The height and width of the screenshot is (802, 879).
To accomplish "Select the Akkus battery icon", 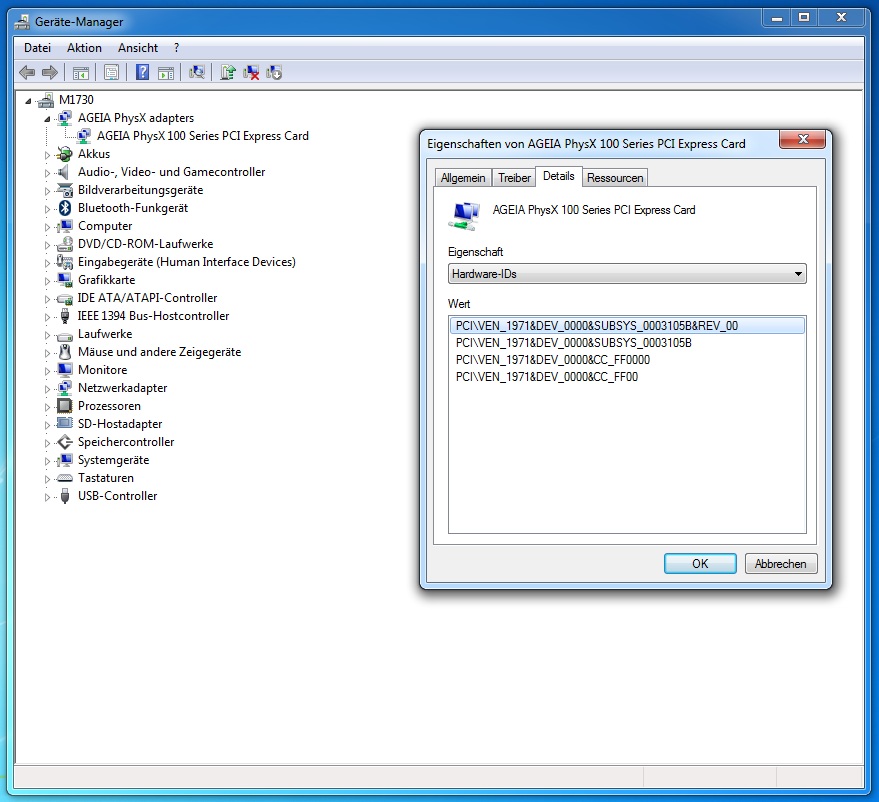I will (x=65, y=154).
